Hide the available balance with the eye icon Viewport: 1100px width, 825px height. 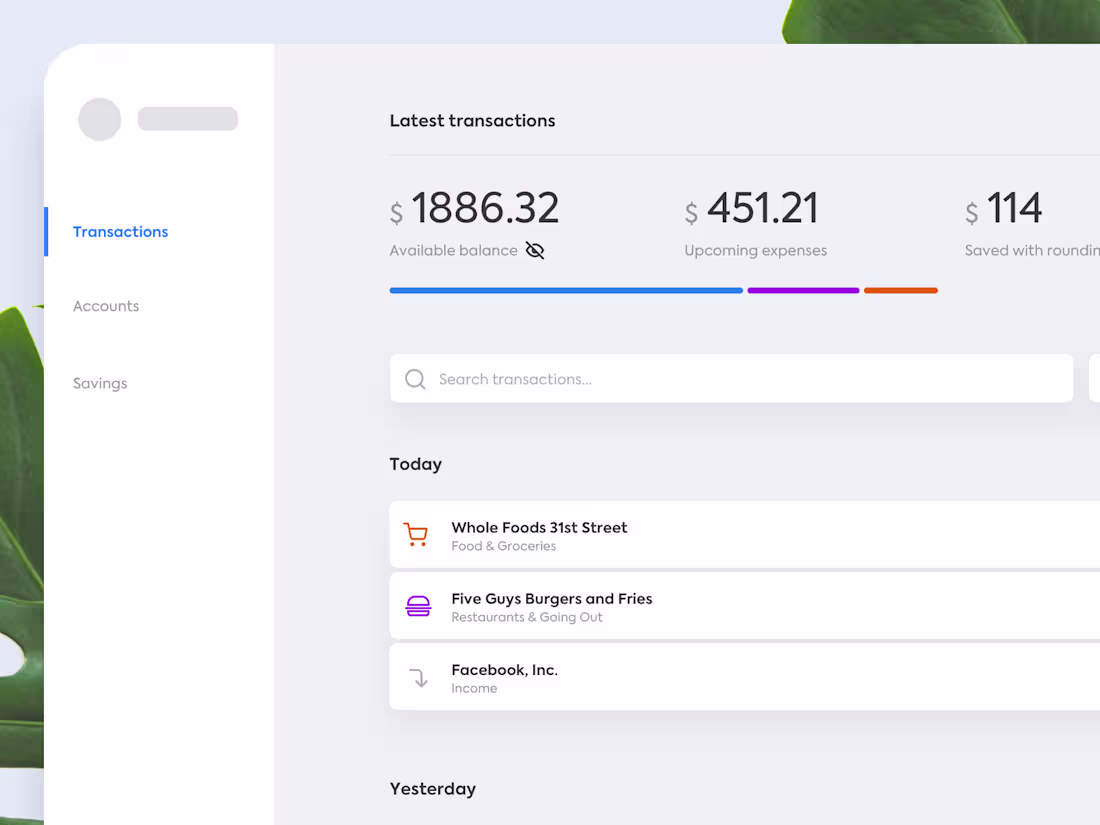point(534,250)
